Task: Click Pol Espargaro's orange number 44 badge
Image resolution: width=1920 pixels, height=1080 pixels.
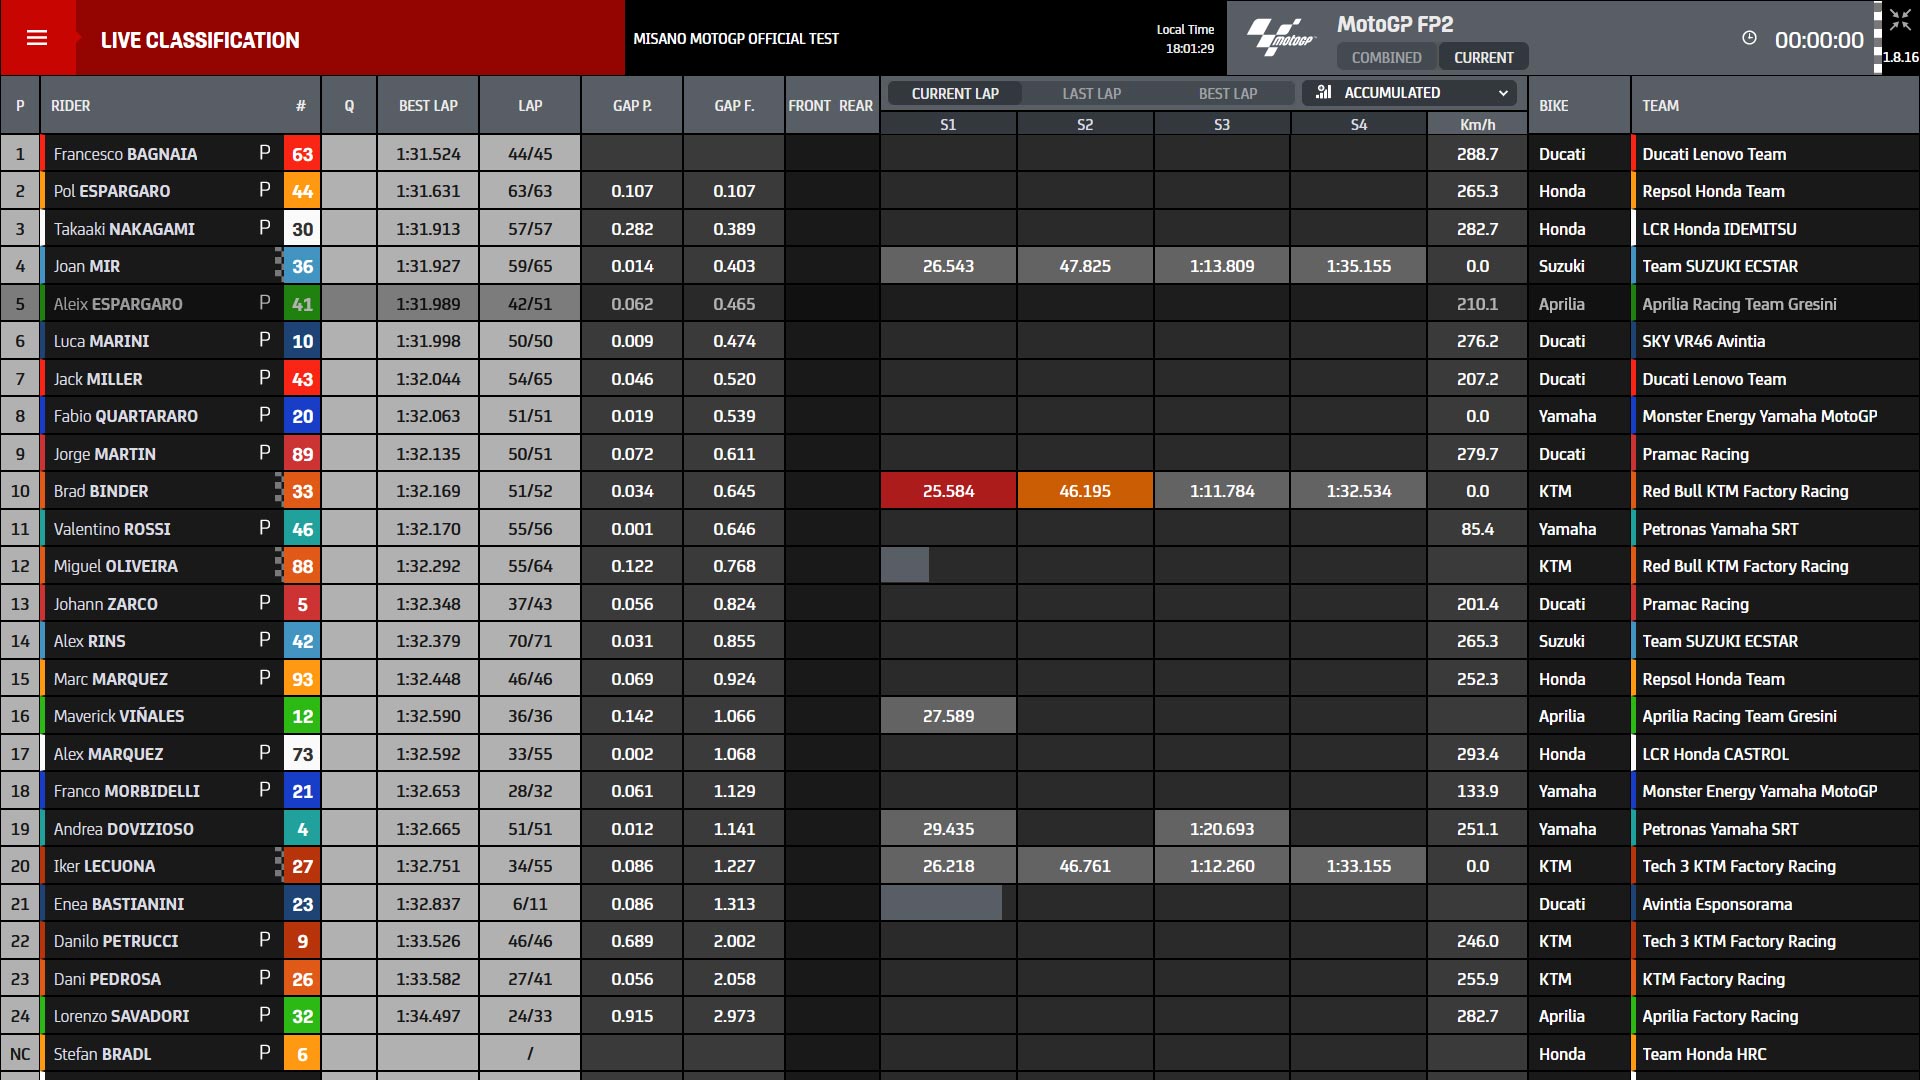Action: coord(302,191)
